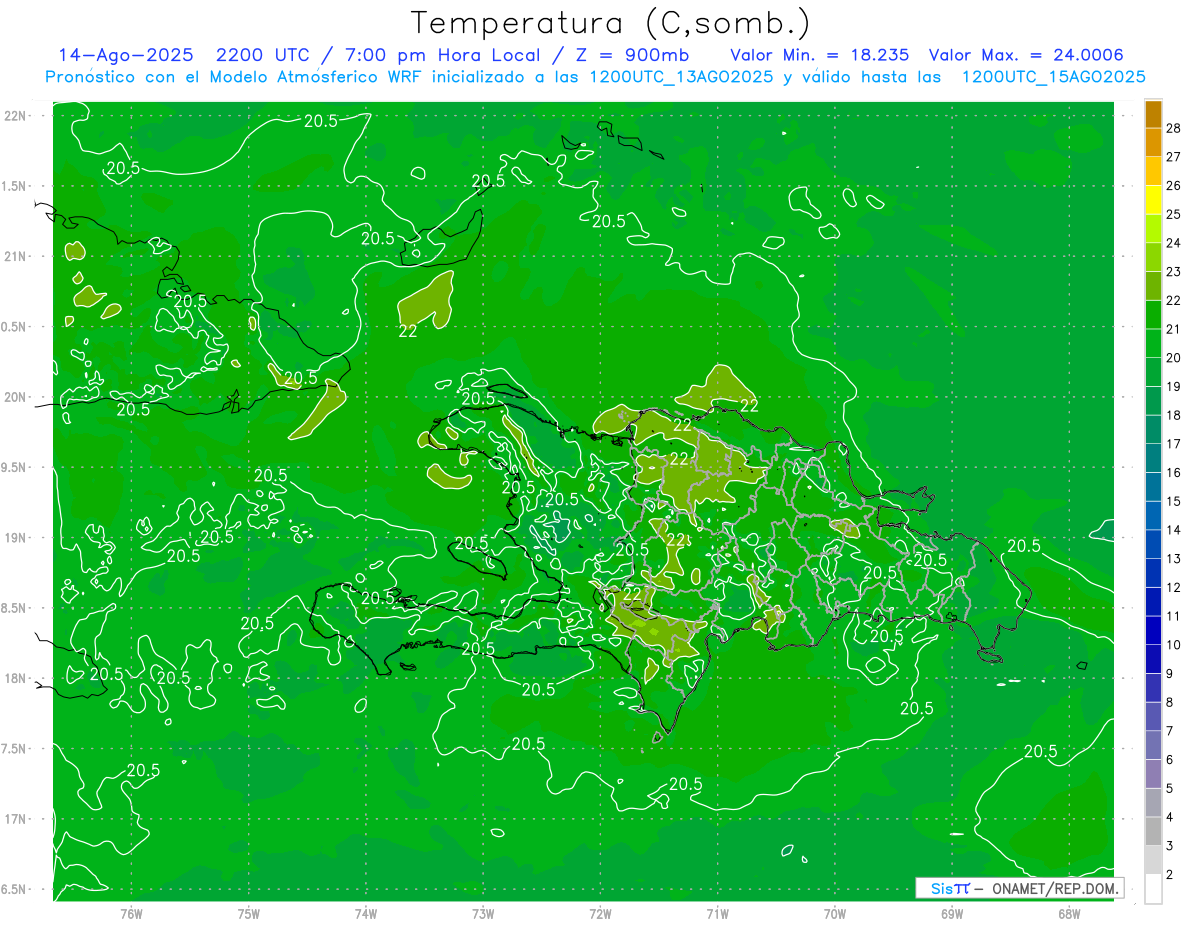Pick the teal swatch between 16 and 17
1200x927 pixels.
point(1153,458)
